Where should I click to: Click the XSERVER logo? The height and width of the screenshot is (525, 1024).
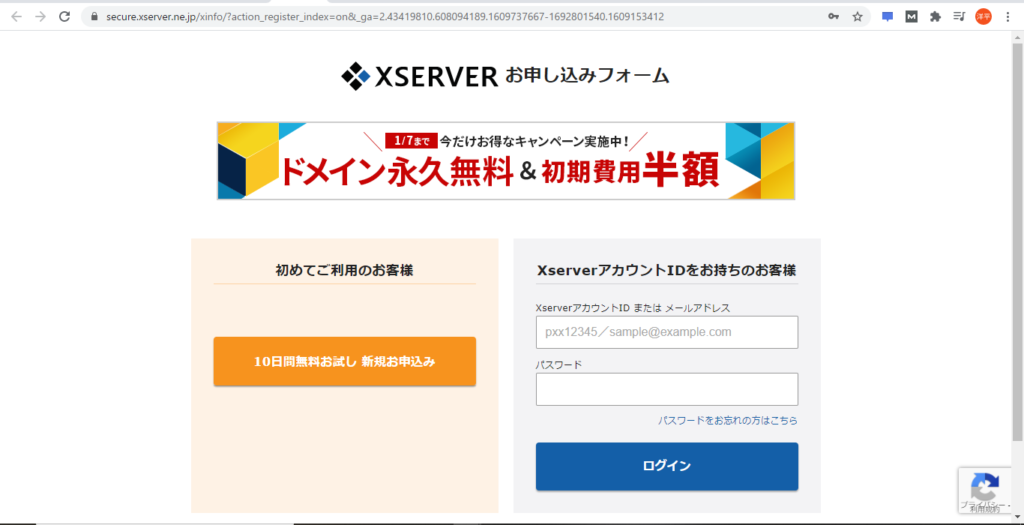tap(419, 76)
